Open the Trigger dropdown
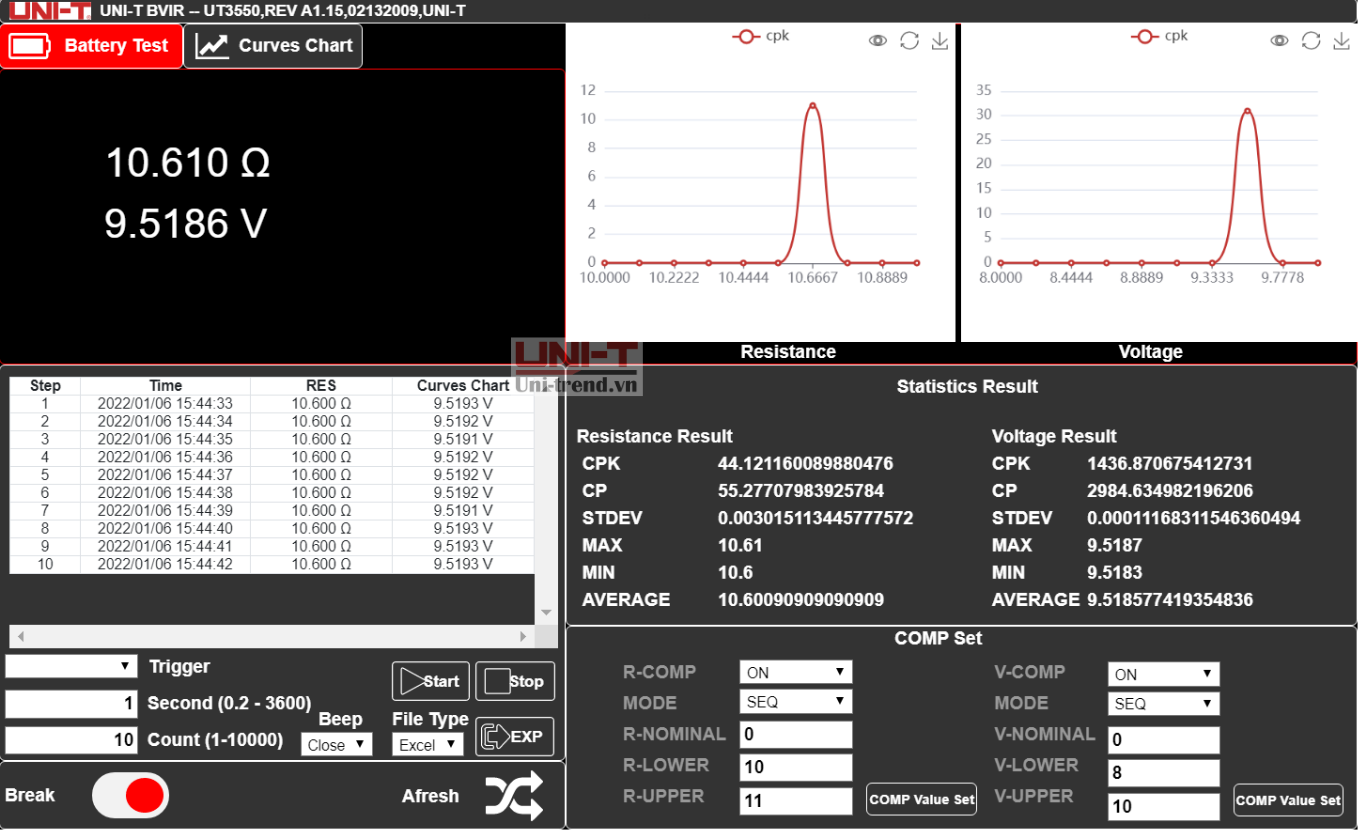Image resolution: width=1366 pixels, height=832 pixels. pyautogui.click(x=71, y=666)
